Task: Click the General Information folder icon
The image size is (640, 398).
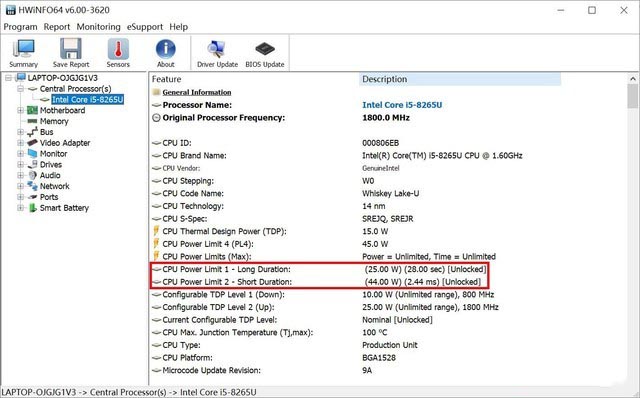Action: (156, 92)
